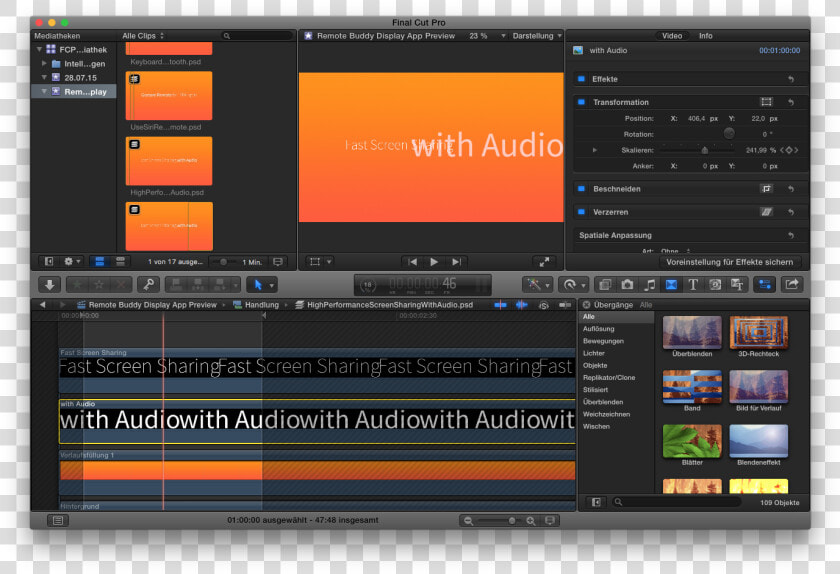Click the share export icon
Image resolution: width=840 pixels, height=574 pixels.
[792, 285]
